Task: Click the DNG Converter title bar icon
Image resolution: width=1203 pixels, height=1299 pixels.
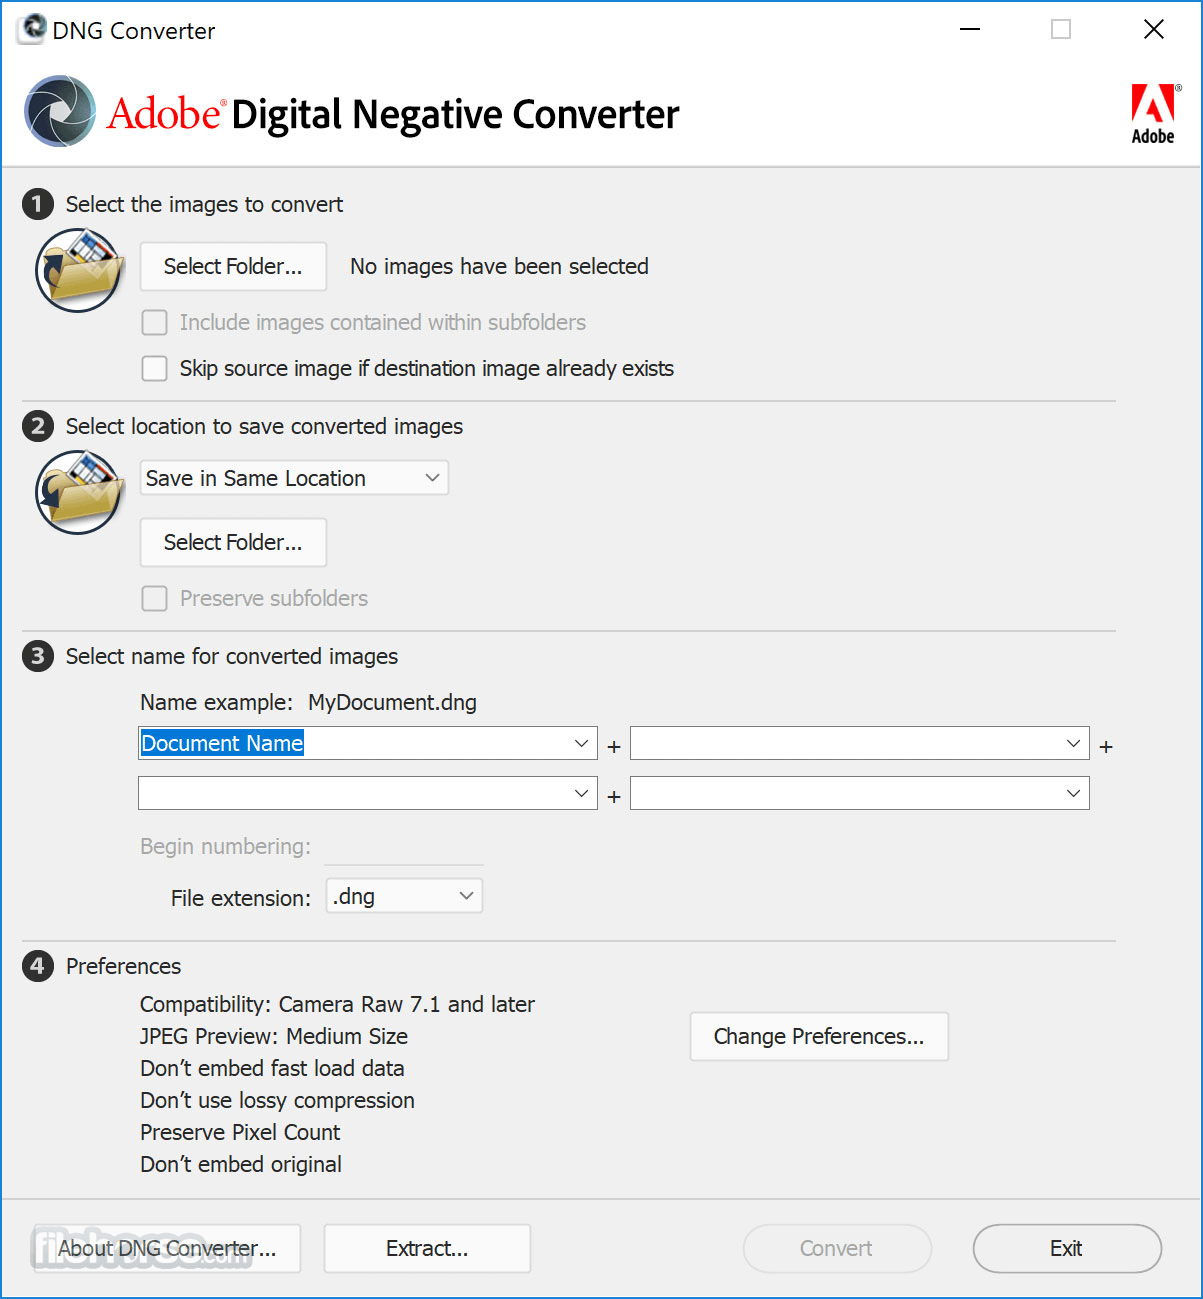Action: 32,29
